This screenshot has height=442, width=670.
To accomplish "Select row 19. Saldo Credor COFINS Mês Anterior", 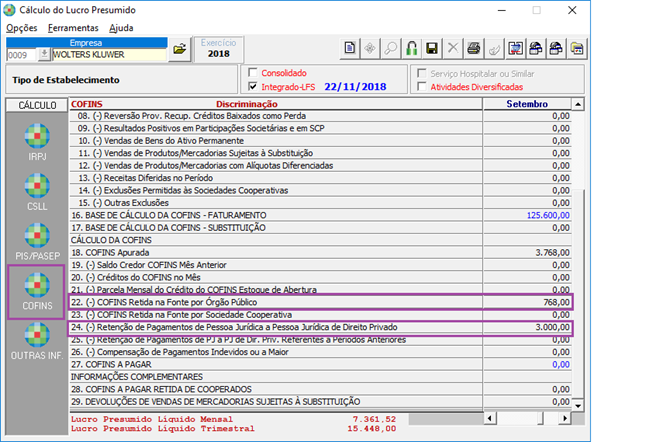I will coord(276,265).
